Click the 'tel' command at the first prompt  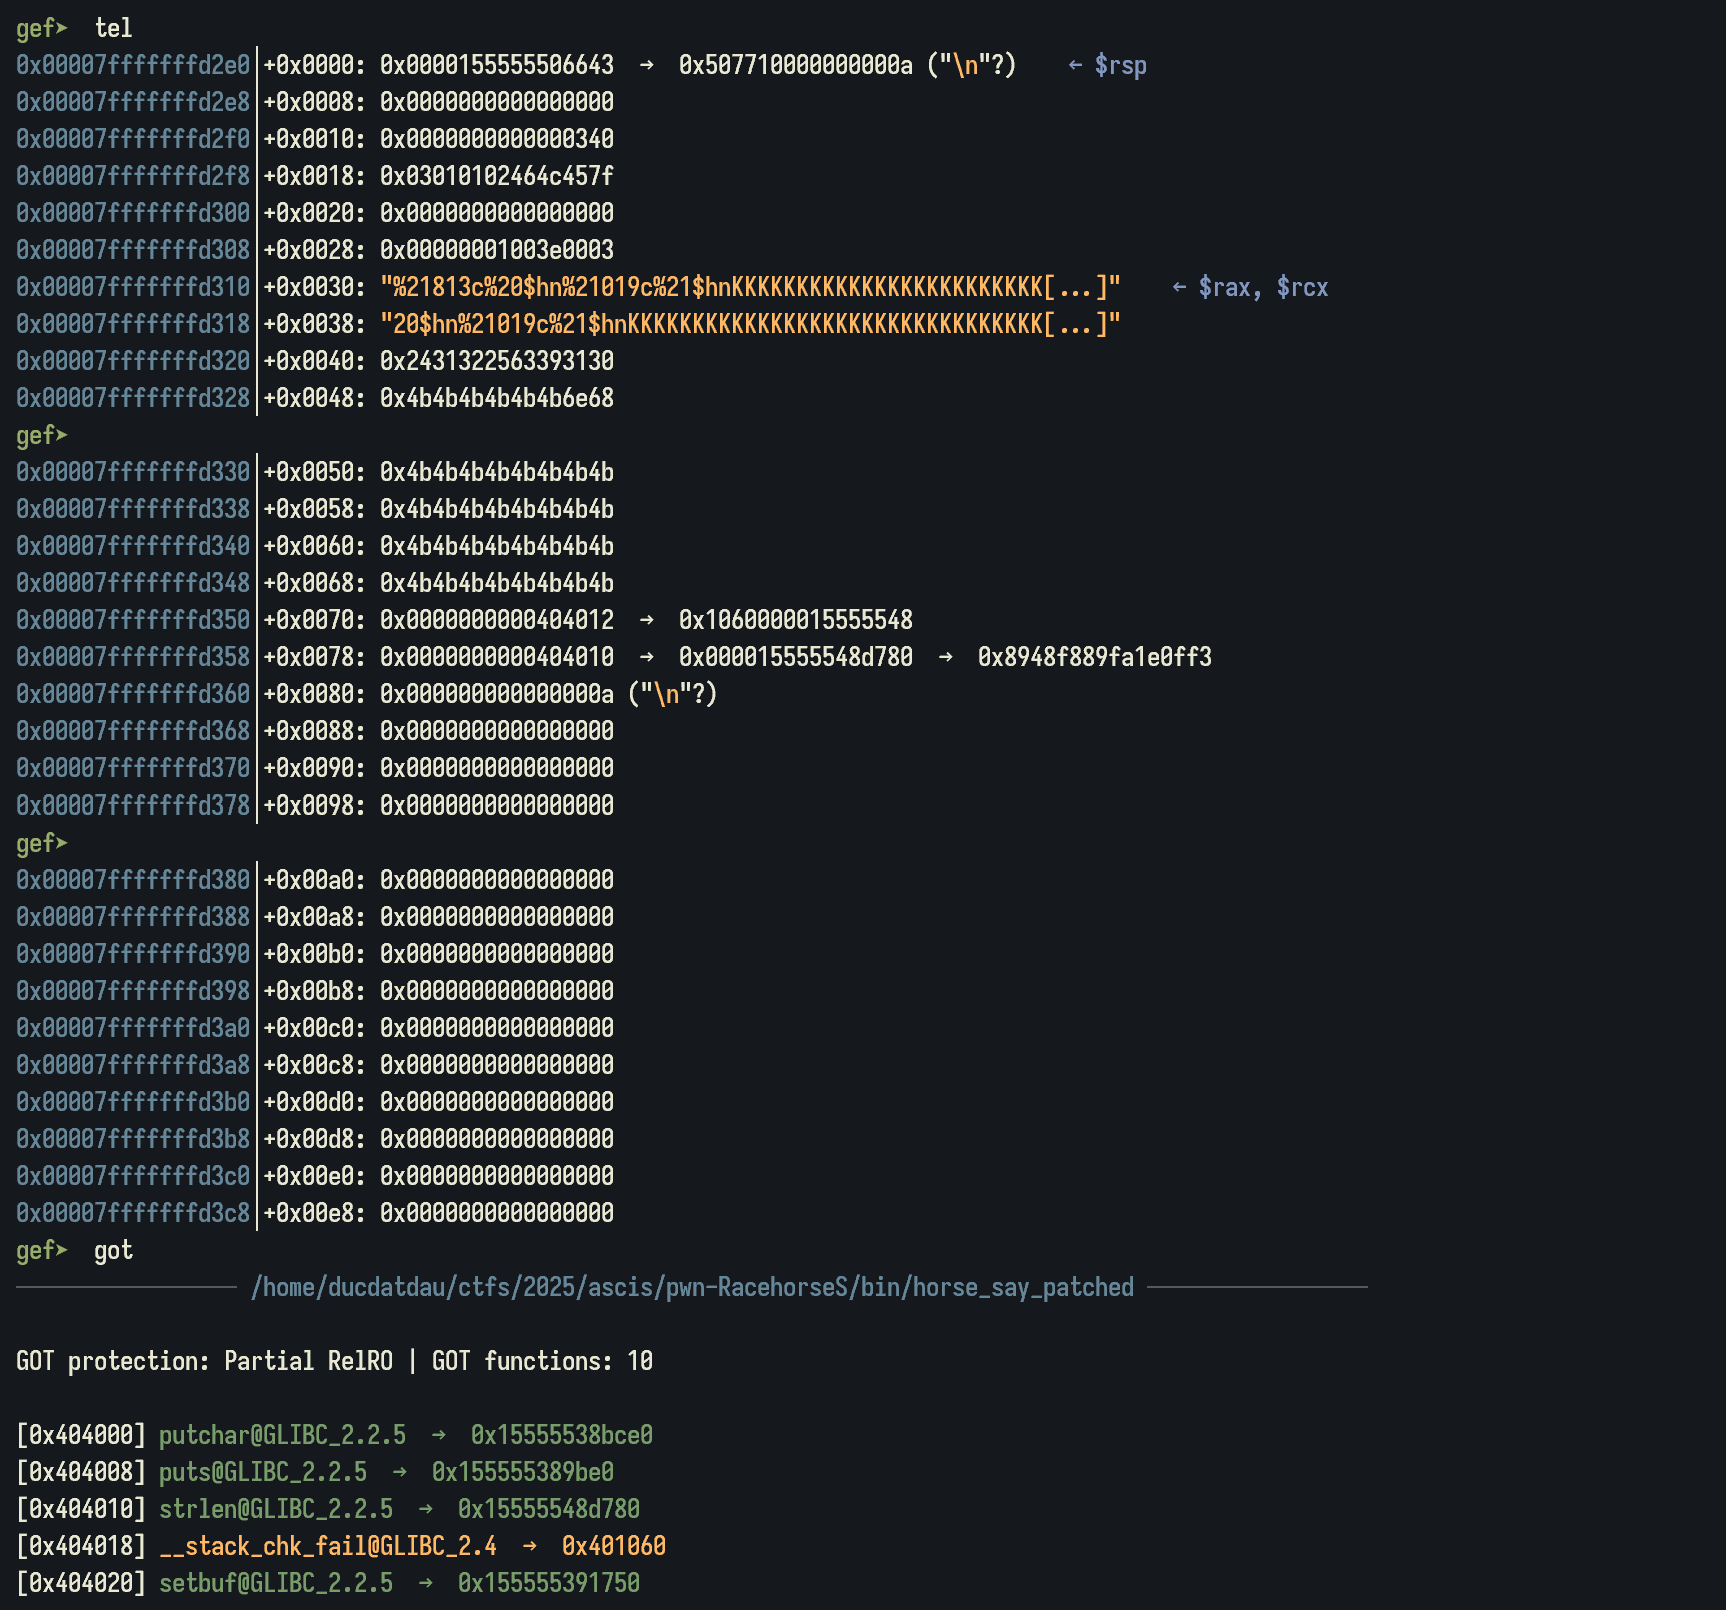click(113, 28)
